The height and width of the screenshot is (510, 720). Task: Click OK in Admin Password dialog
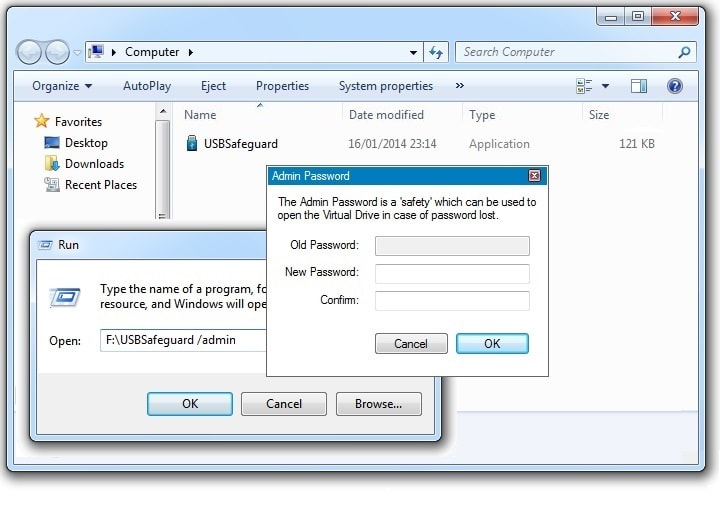coord(492,344)
